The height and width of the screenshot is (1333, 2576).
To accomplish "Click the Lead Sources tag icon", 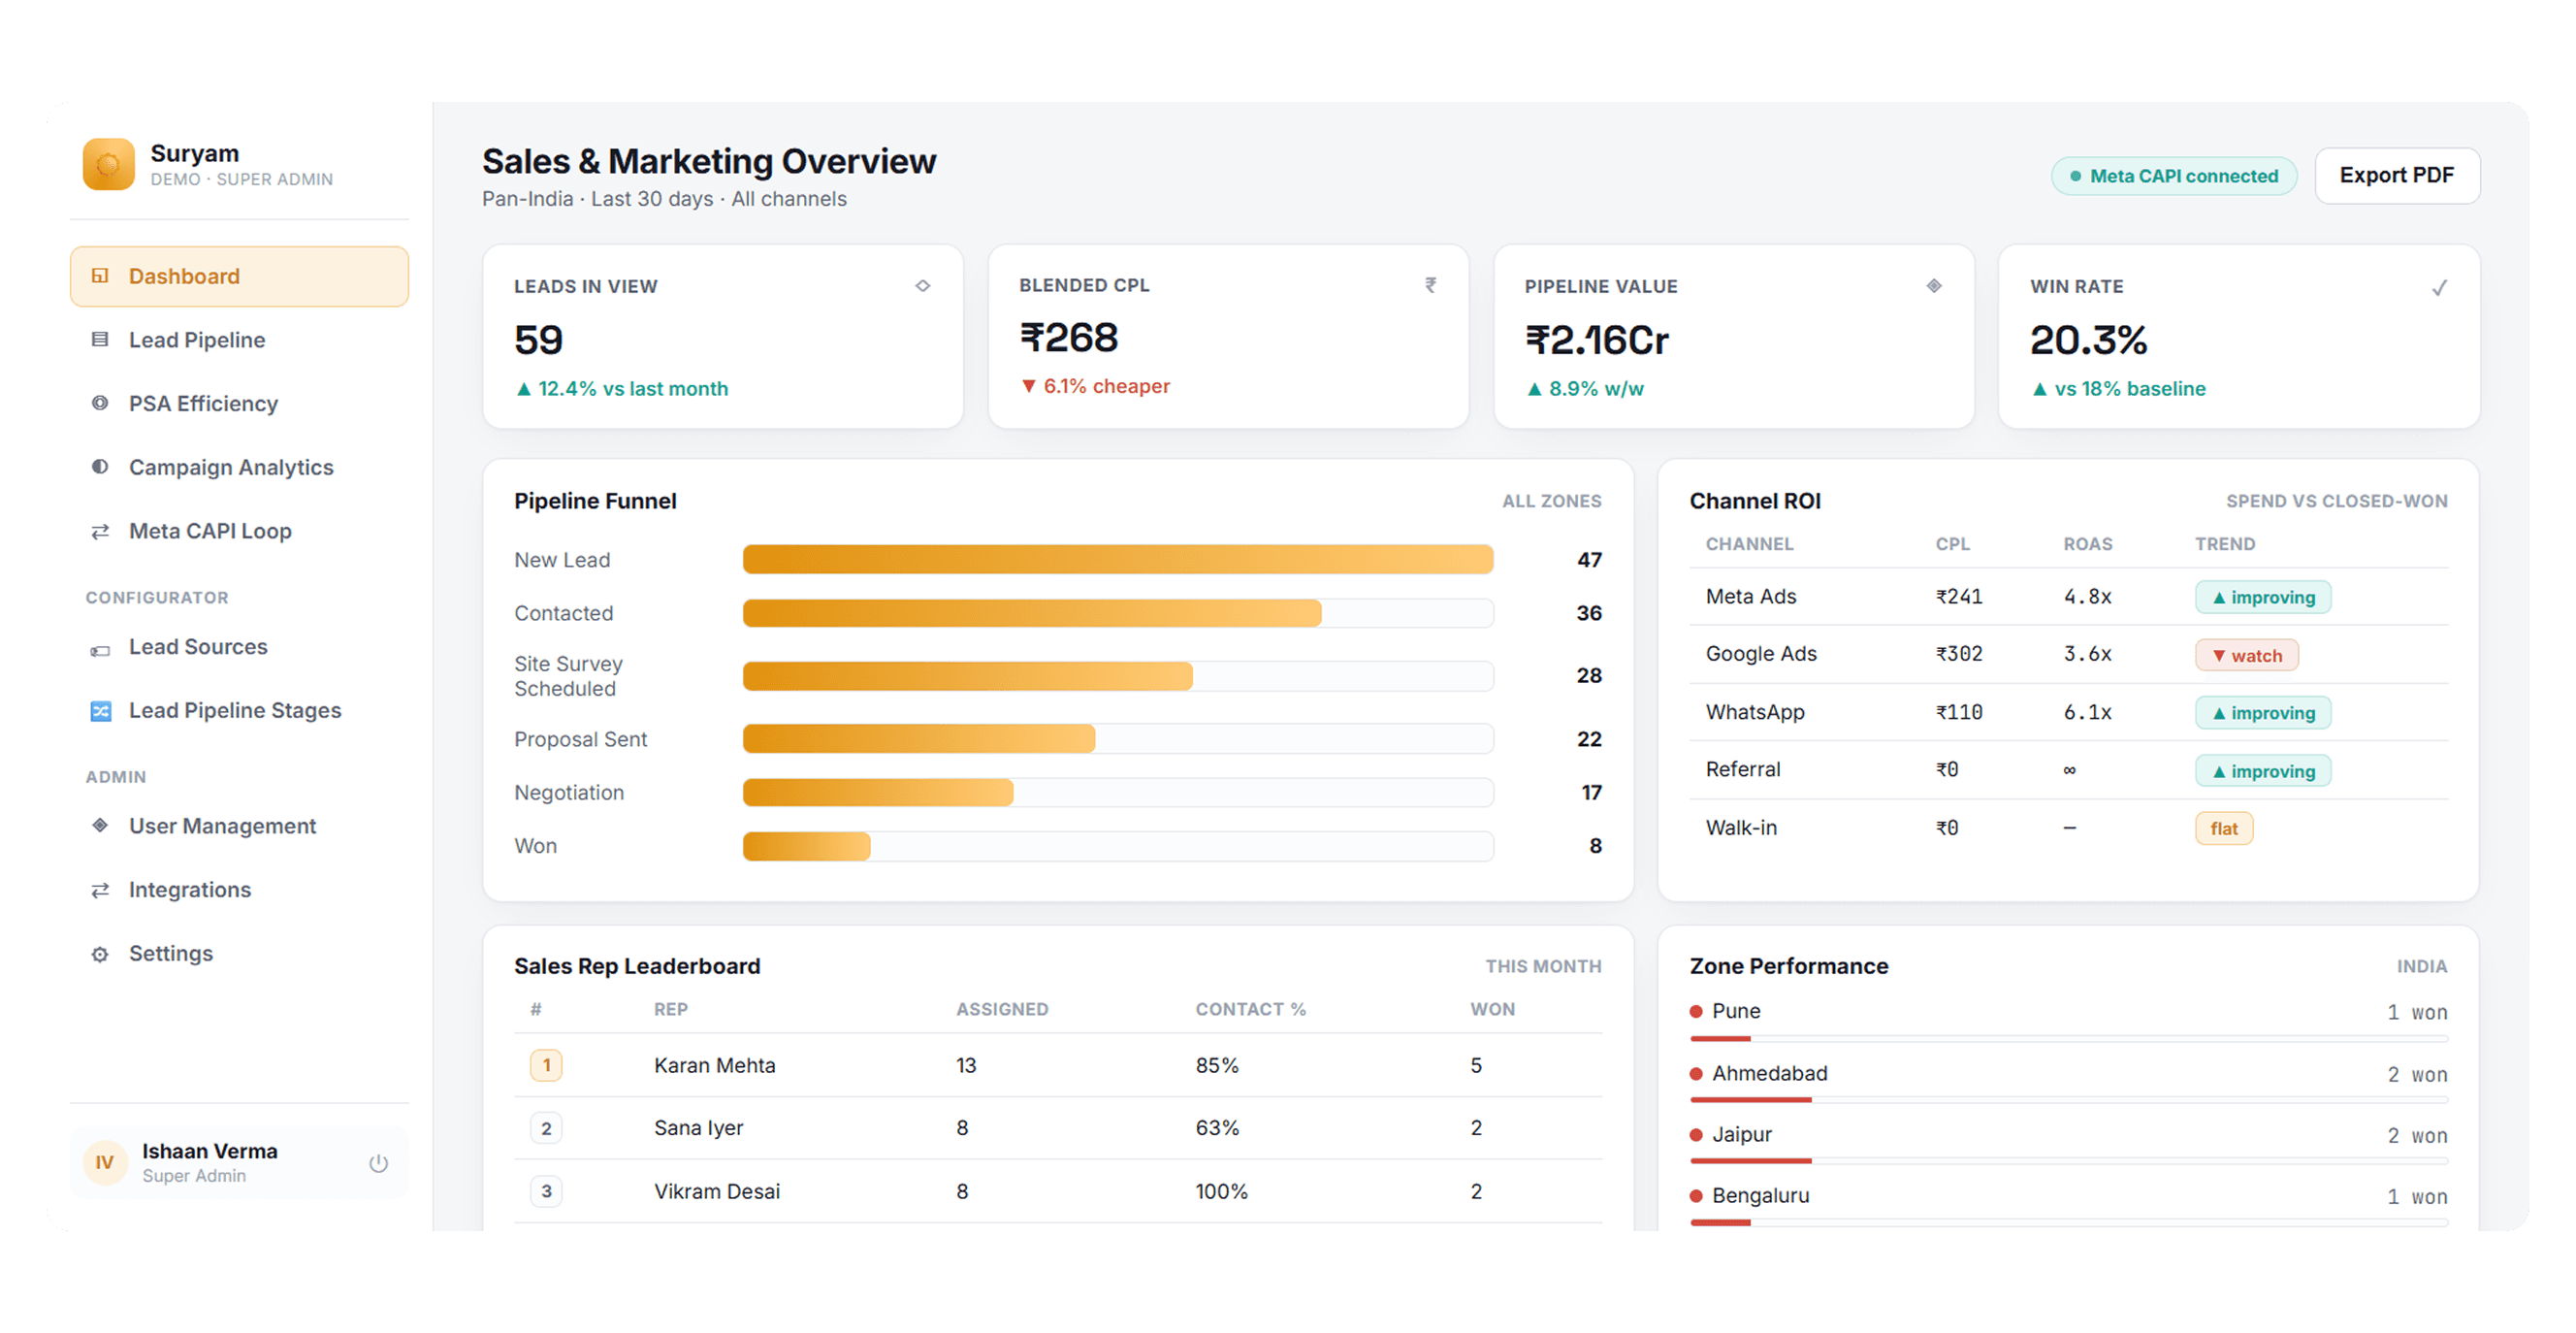I will point(100,650).
